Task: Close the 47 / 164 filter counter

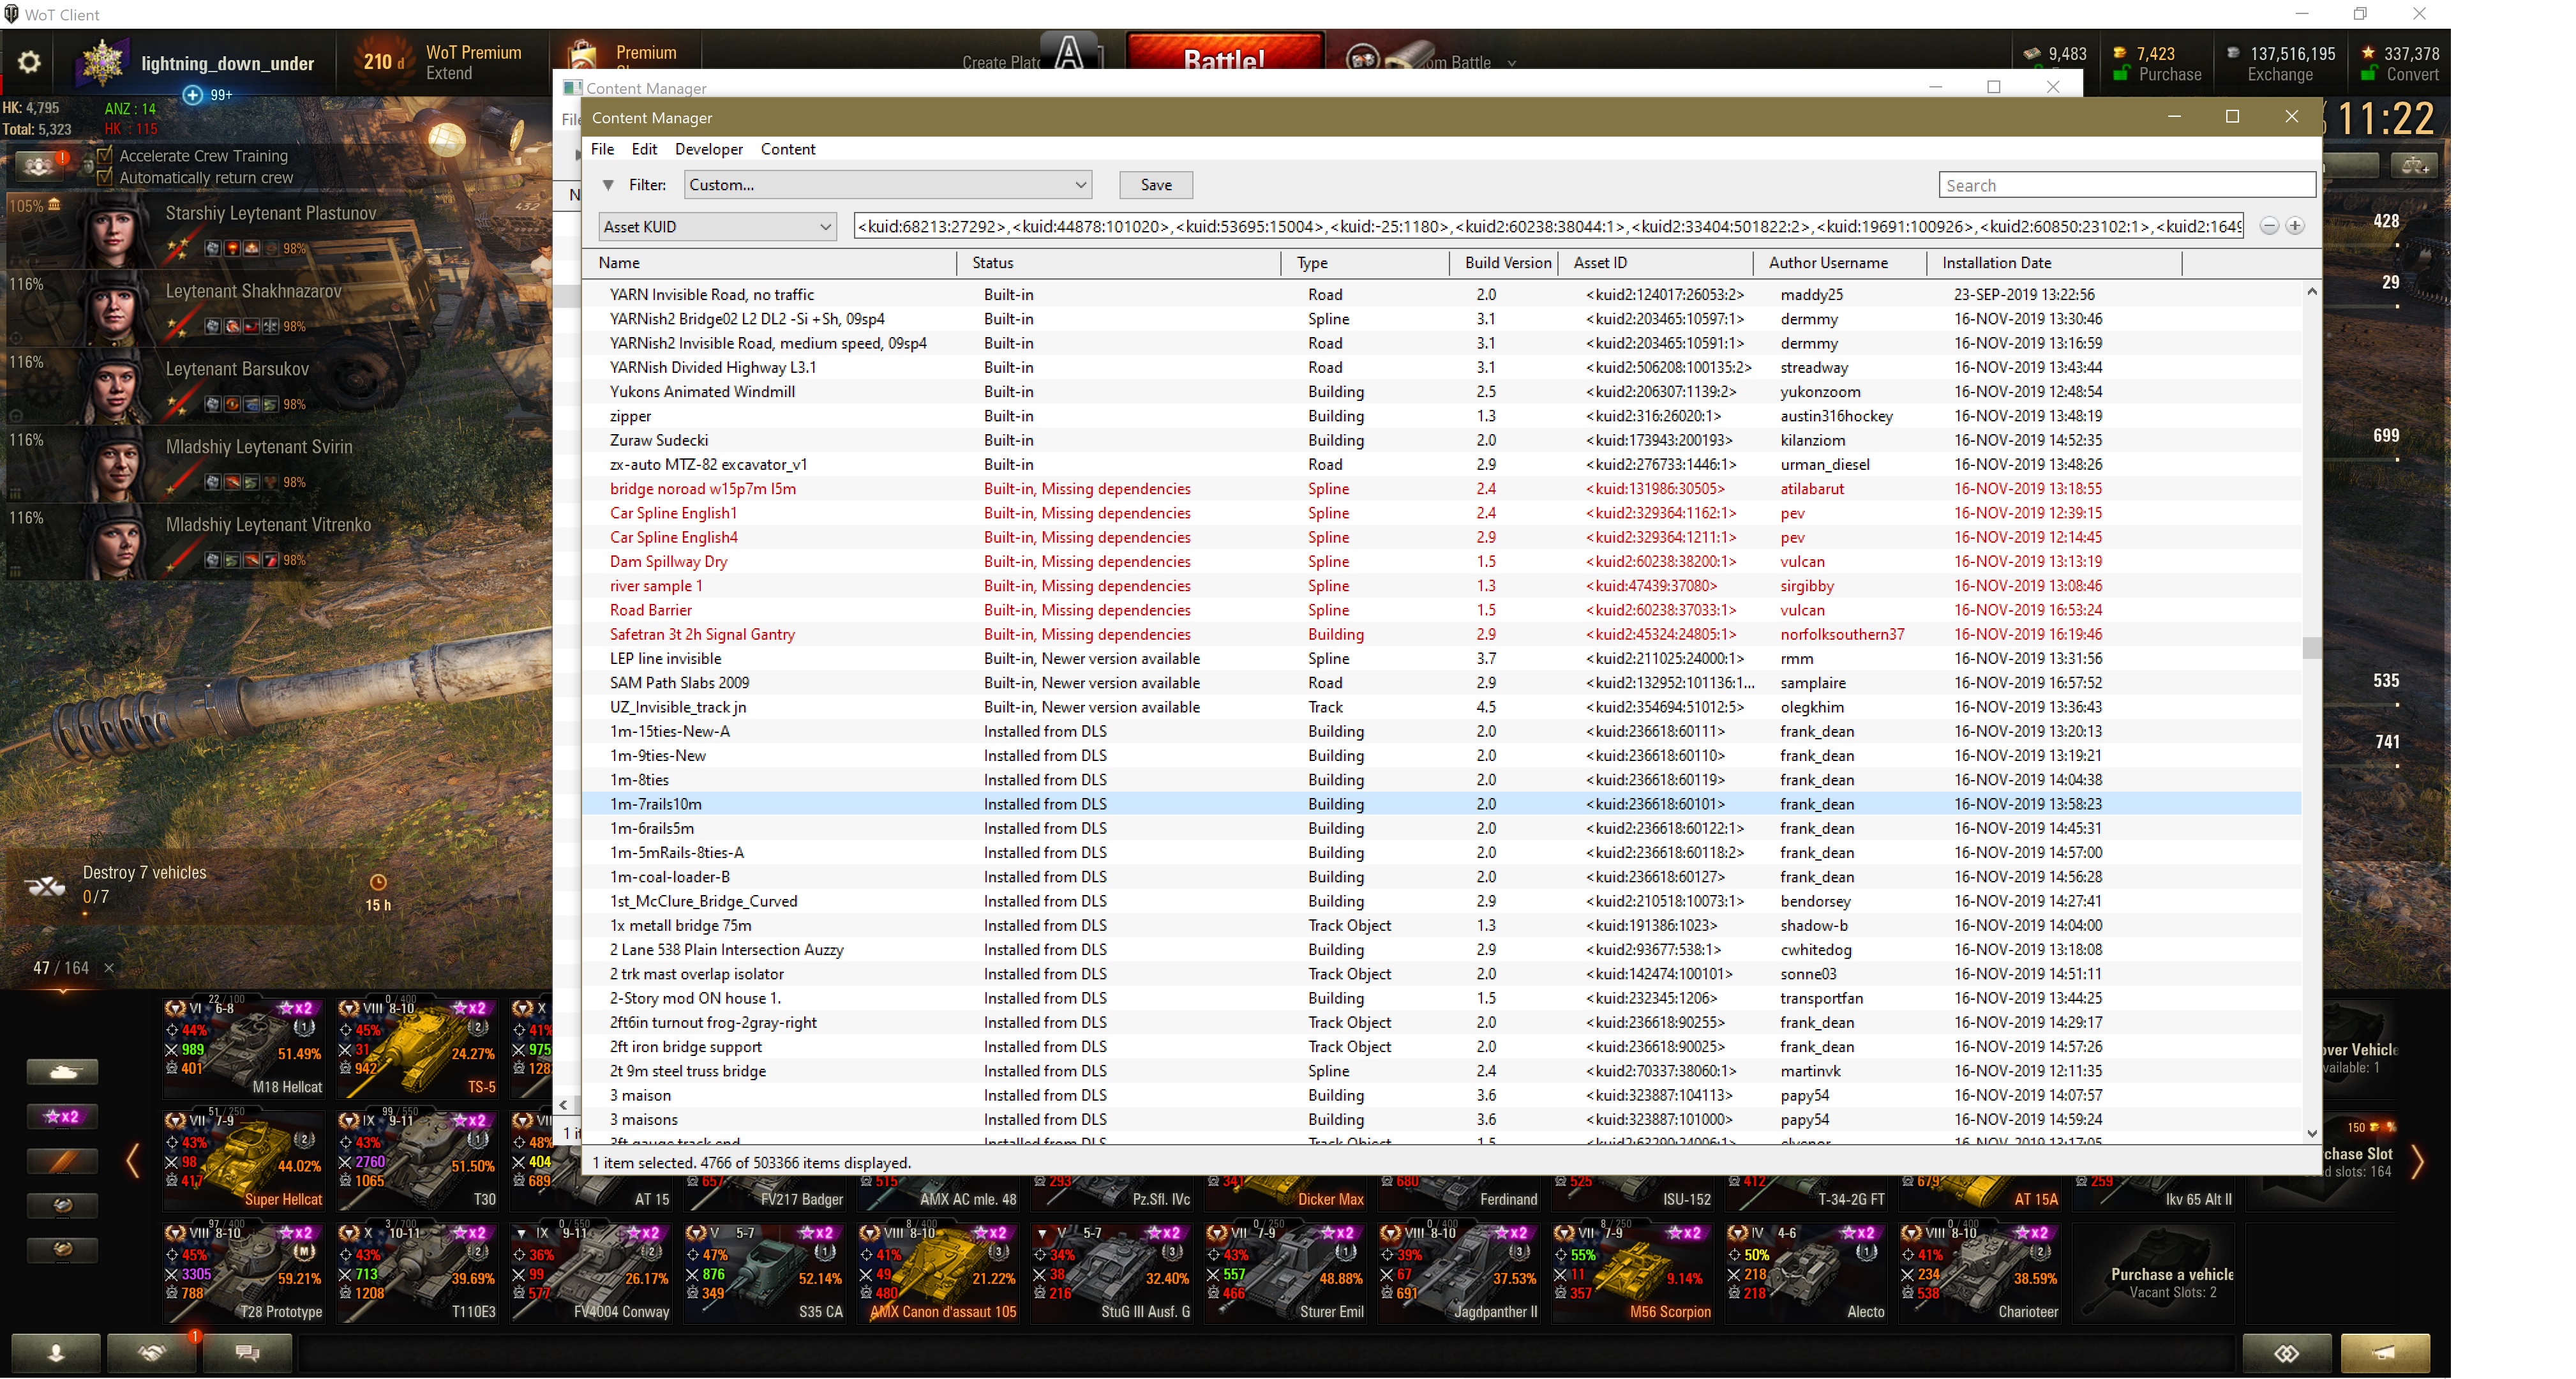Action: 109,967
